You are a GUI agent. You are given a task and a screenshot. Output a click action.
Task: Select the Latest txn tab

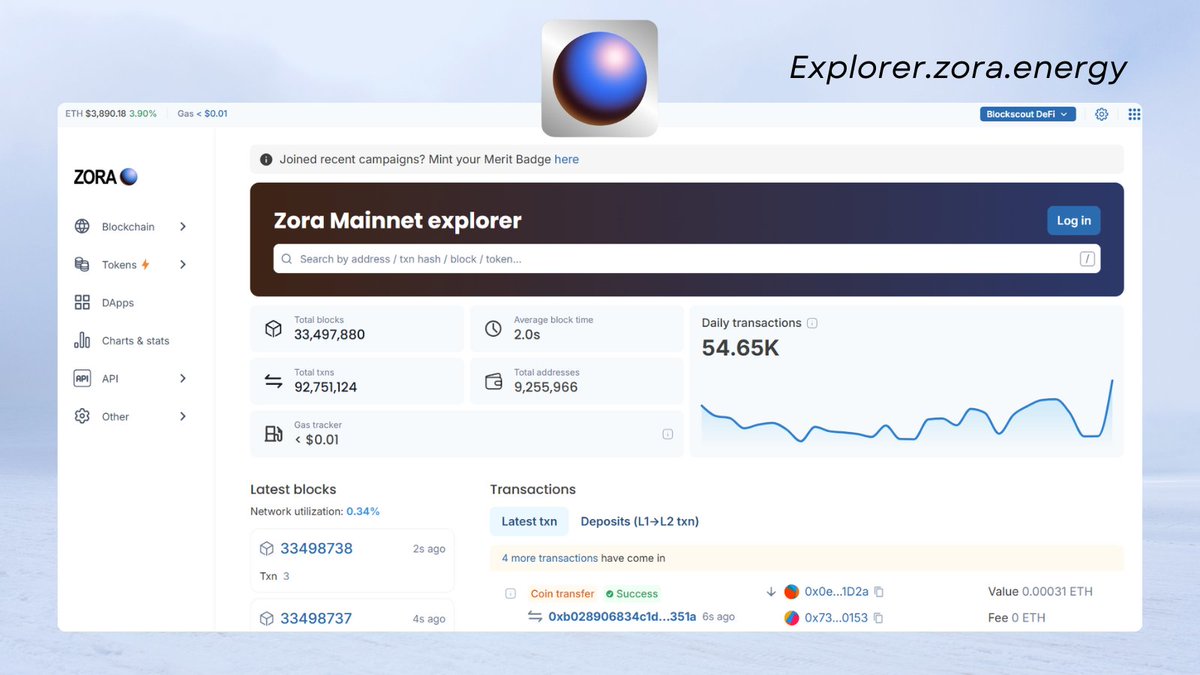529,521
